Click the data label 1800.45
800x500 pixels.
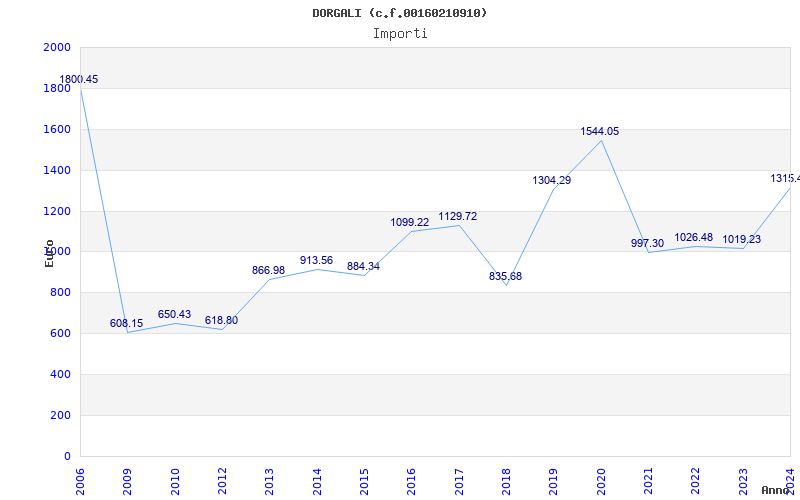tap(79, 80)
